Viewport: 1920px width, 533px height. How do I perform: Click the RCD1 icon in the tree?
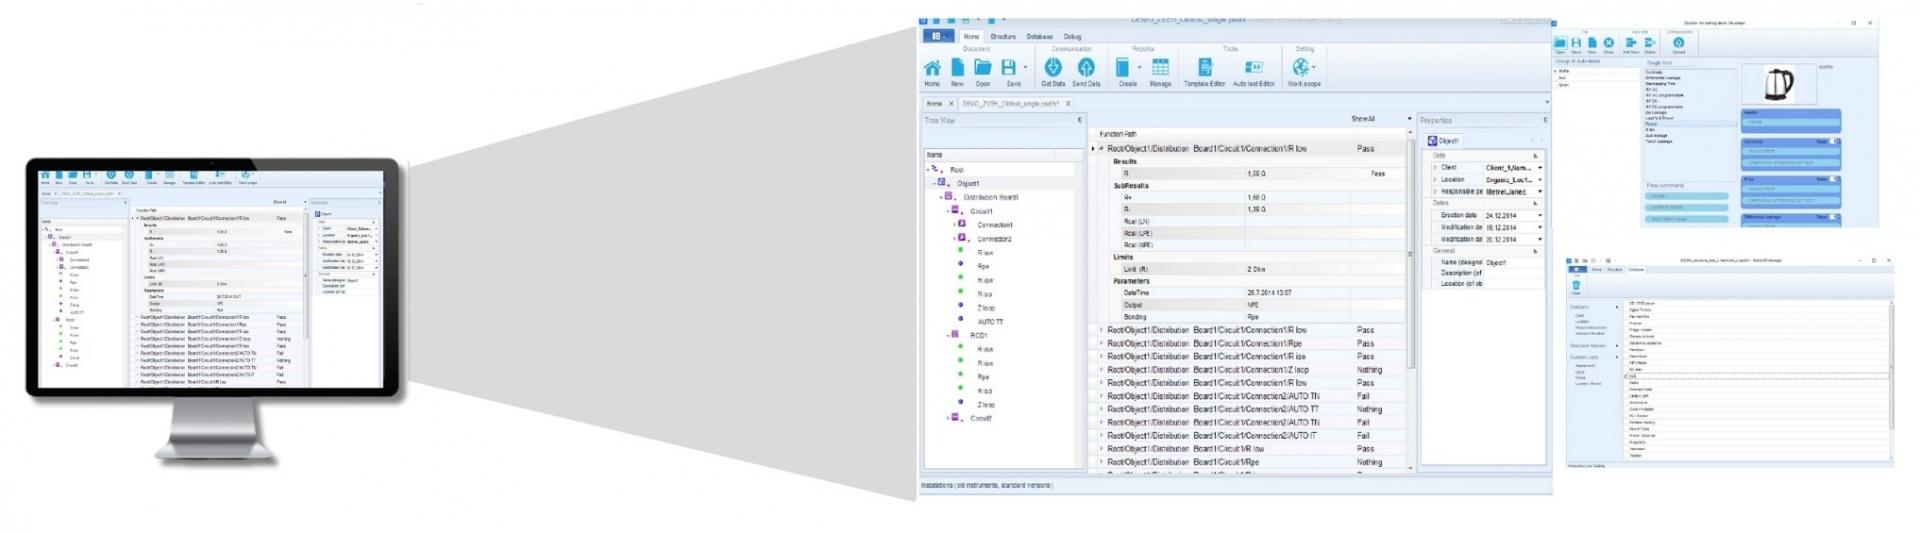click(955, 335)
